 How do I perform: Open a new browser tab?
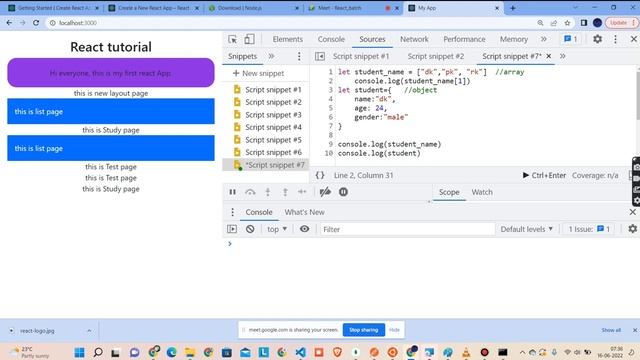[x=513, y=8]
